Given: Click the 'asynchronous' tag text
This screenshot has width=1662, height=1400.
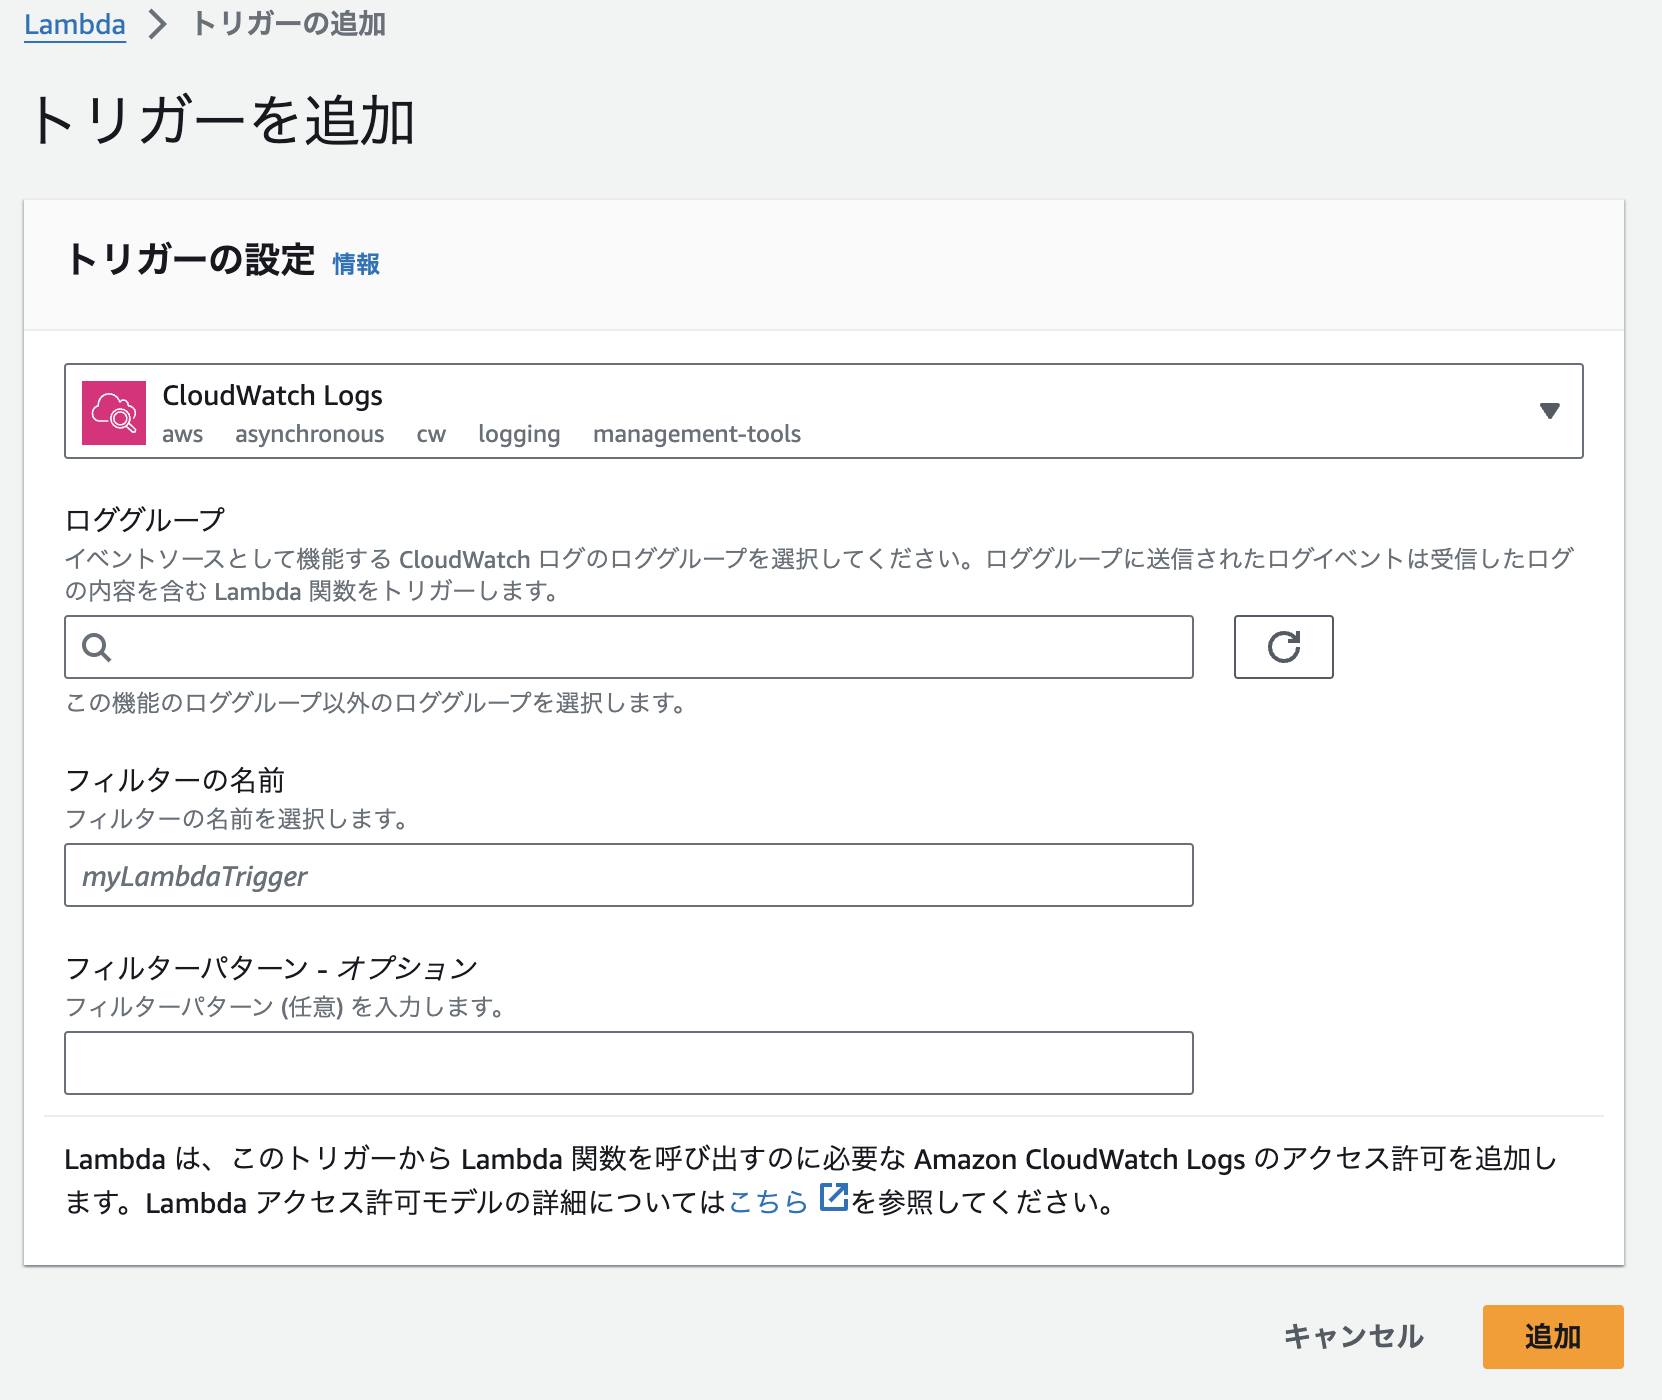Looking at the screenshot, I should click(310, 434).
